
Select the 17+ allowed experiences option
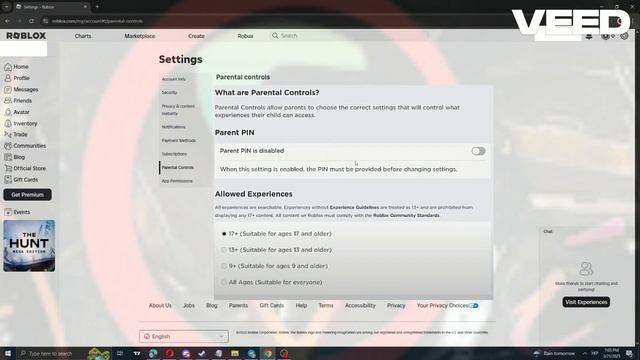click(224, 234)
